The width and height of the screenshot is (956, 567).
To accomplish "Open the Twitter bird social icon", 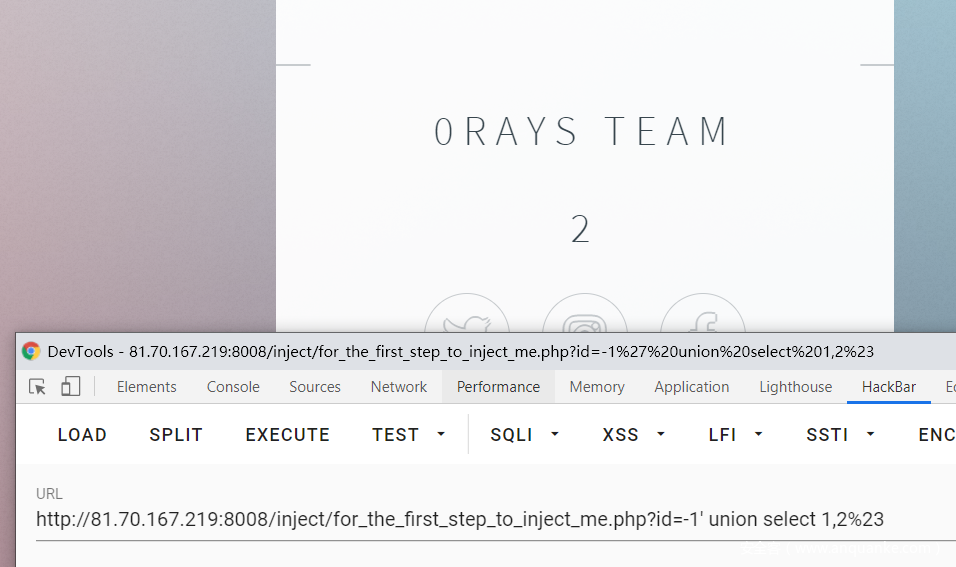I will pos(467,313).
